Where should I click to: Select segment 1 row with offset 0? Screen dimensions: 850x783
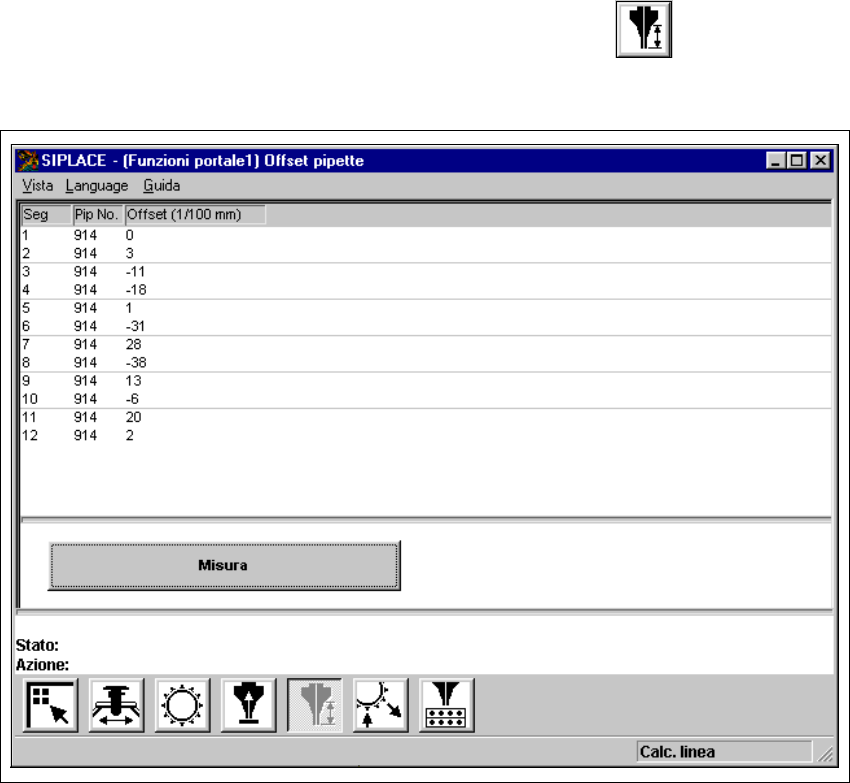pos(426,235)
